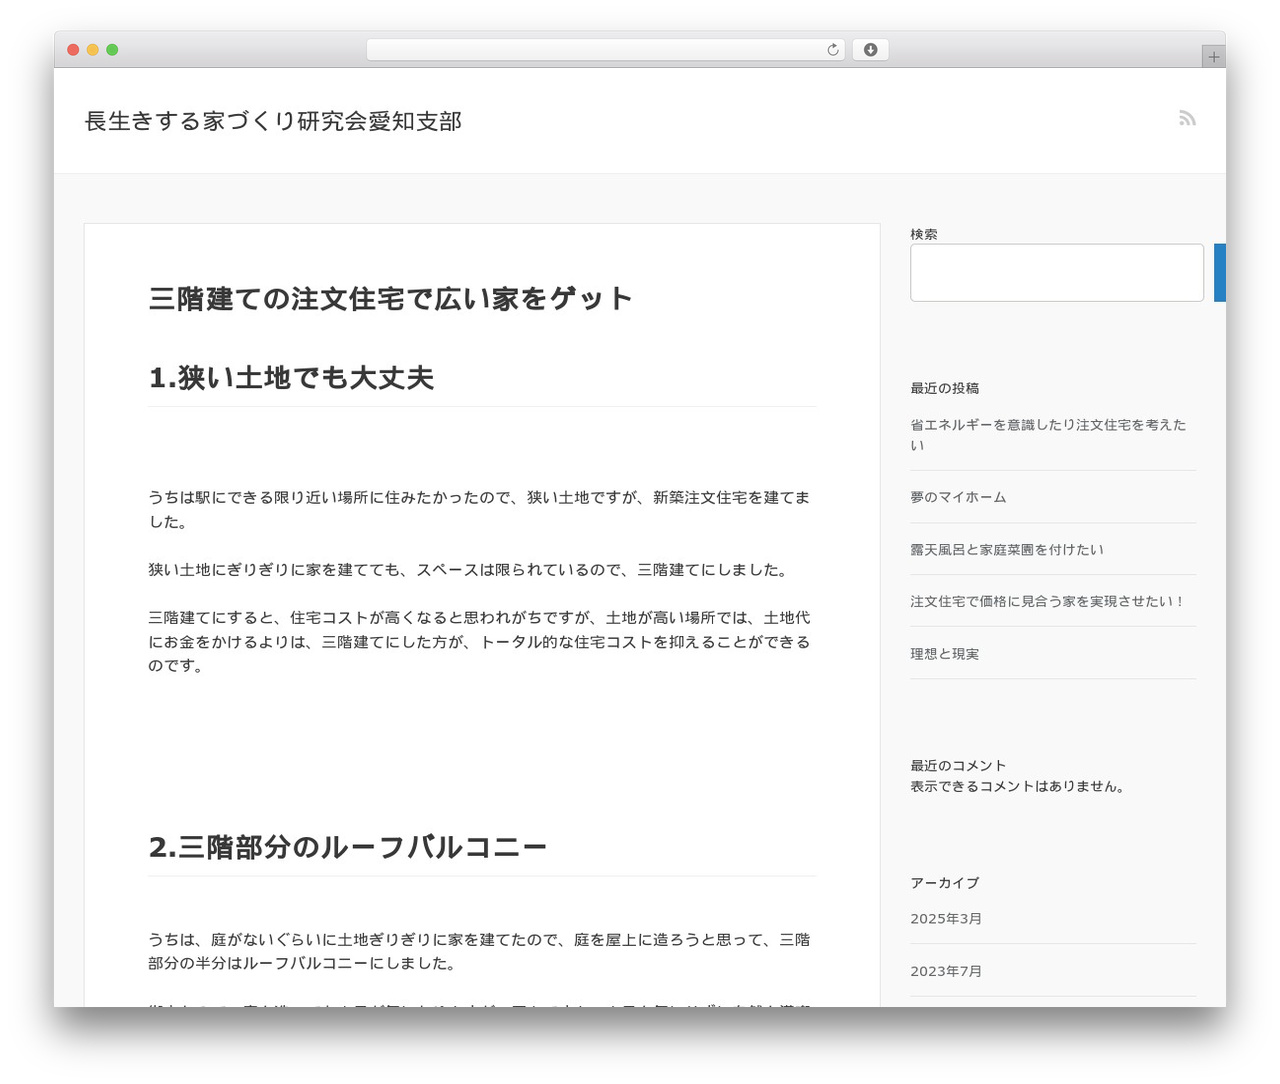The image size is (1280, 1084).
Task: Maximize the window with the green button
Action: [x=112, y=50]
